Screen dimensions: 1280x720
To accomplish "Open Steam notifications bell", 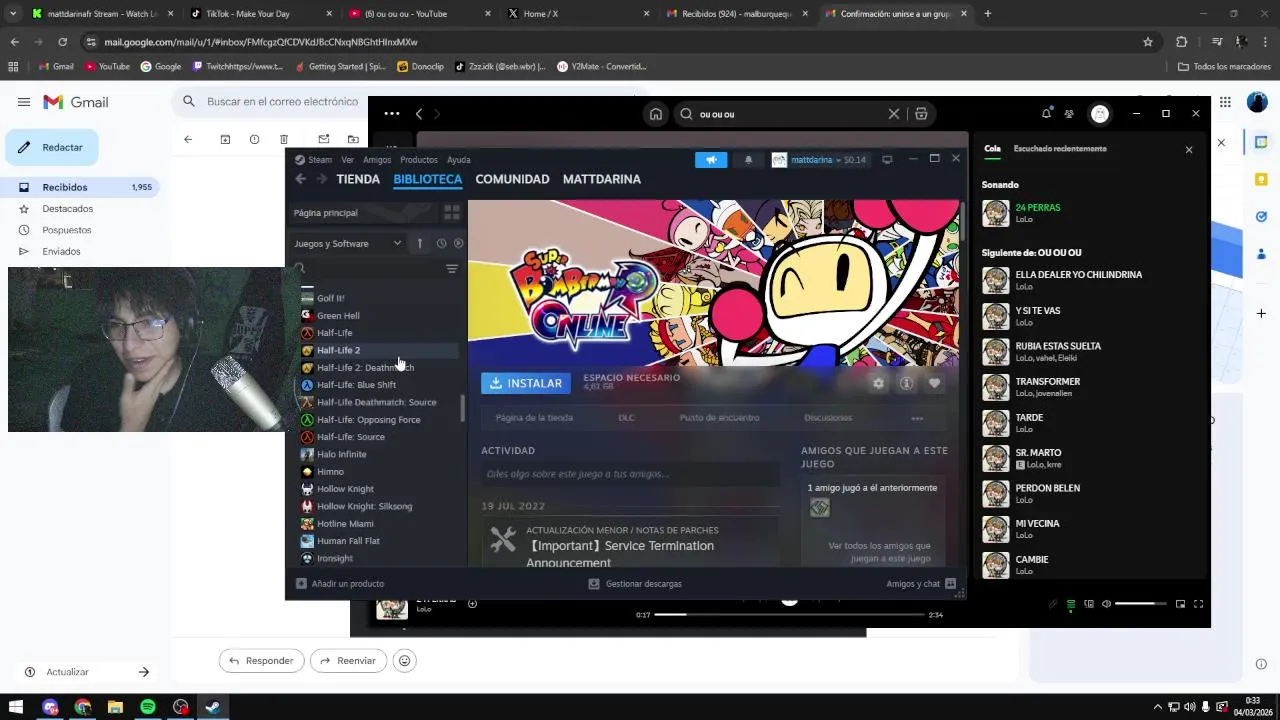I will point(748,160).
